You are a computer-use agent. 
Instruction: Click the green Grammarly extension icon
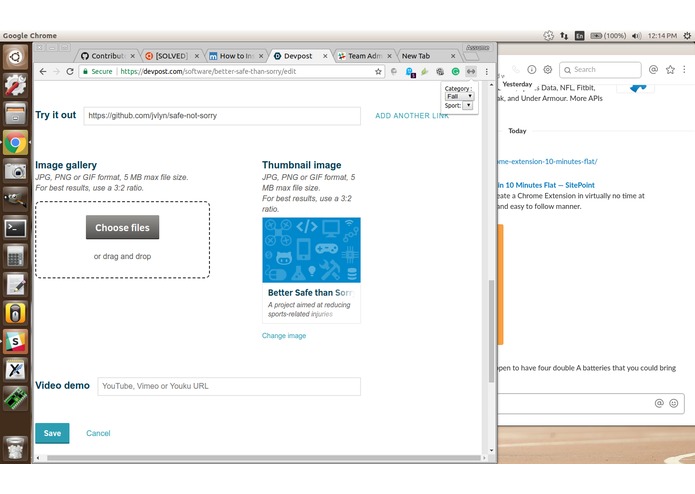pyautogui.click(x=455, y=71)
